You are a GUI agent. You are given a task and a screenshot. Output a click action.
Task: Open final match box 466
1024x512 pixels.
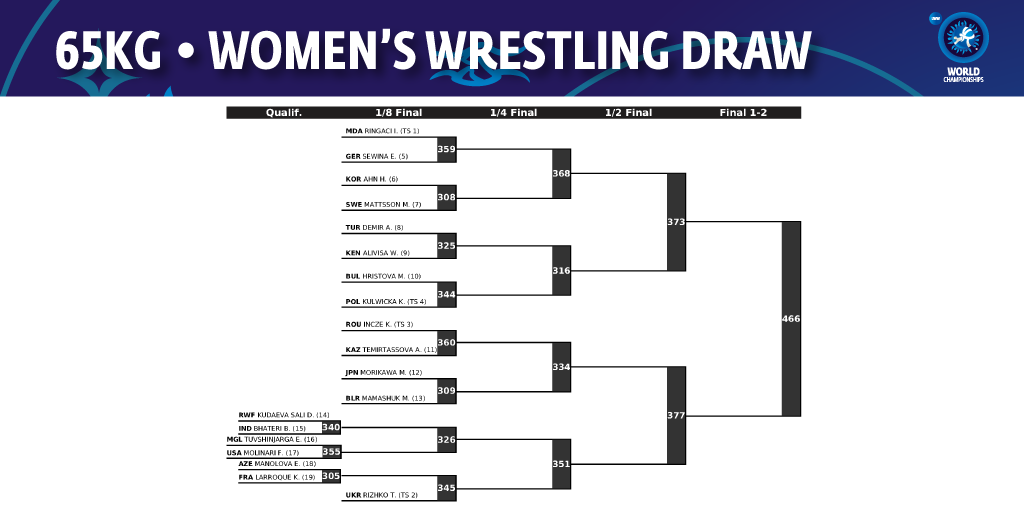pyautogui.click(x=791, y=319)
